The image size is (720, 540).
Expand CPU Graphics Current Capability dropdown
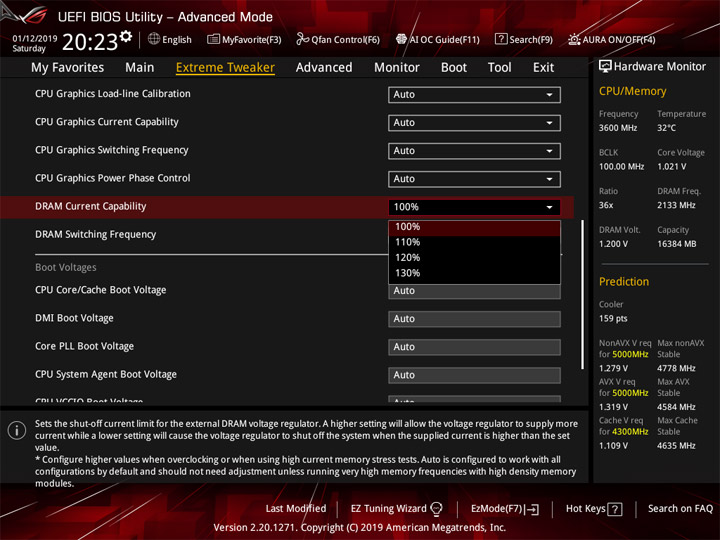coord(474,123)
